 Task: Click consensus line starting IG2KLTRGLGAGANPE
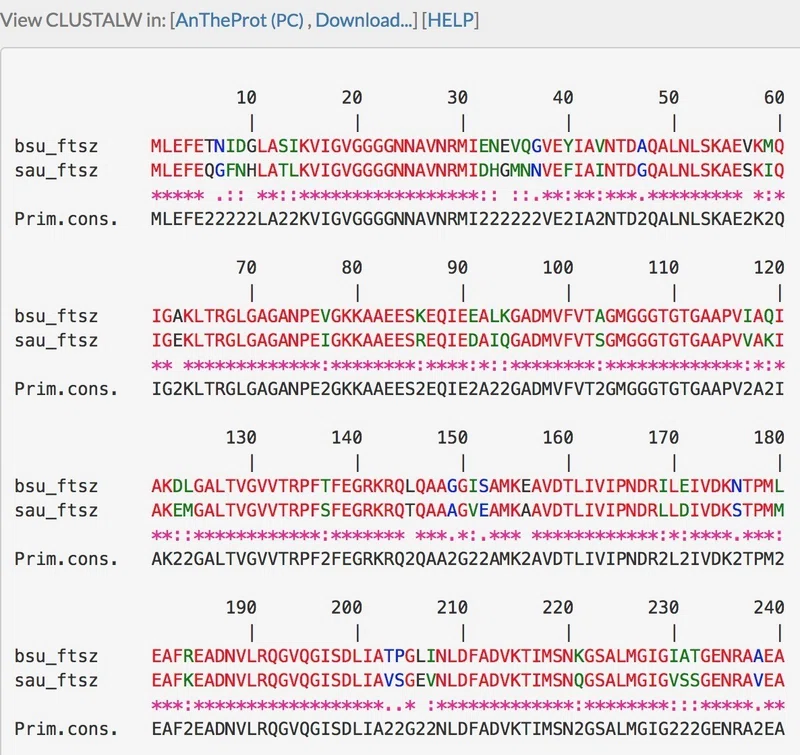467,389
